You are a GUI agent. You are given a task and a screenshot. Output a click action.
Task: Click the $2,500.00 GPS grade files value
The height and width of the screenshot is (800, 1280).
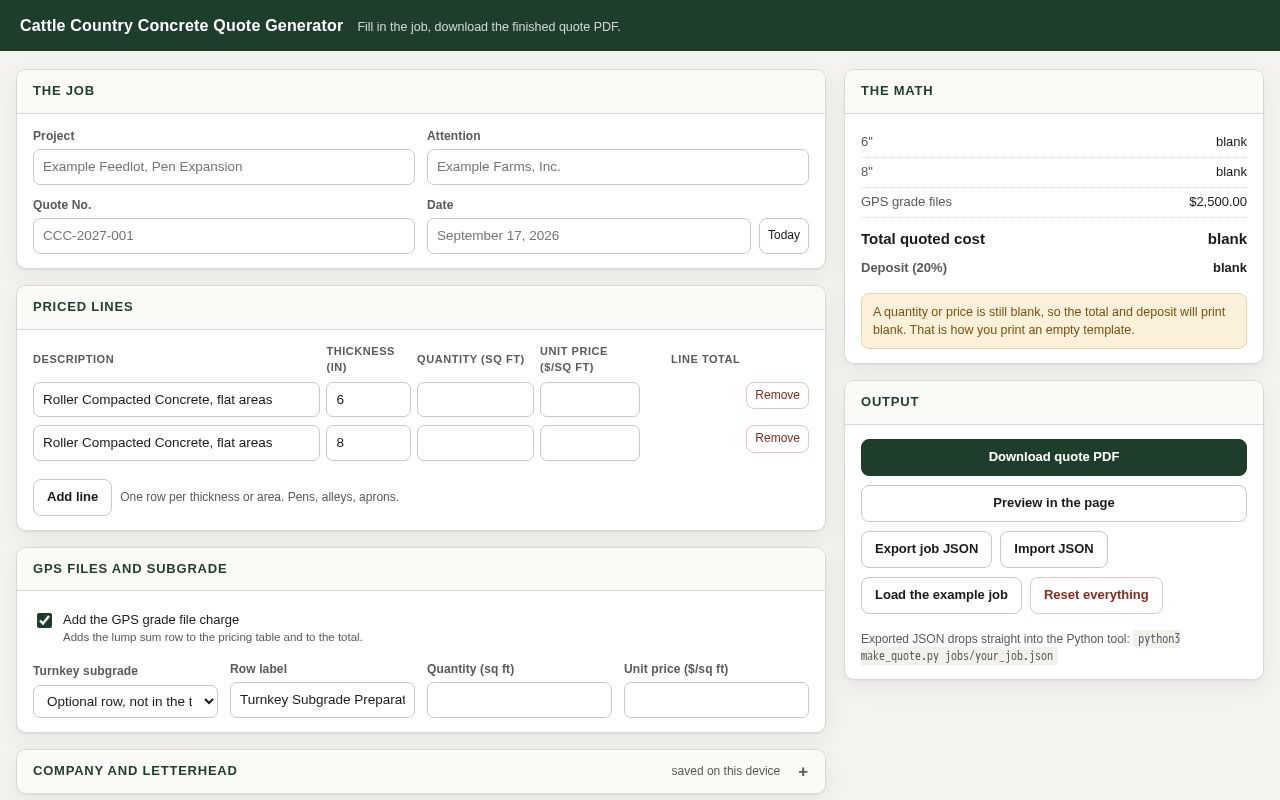point(1217,202)
